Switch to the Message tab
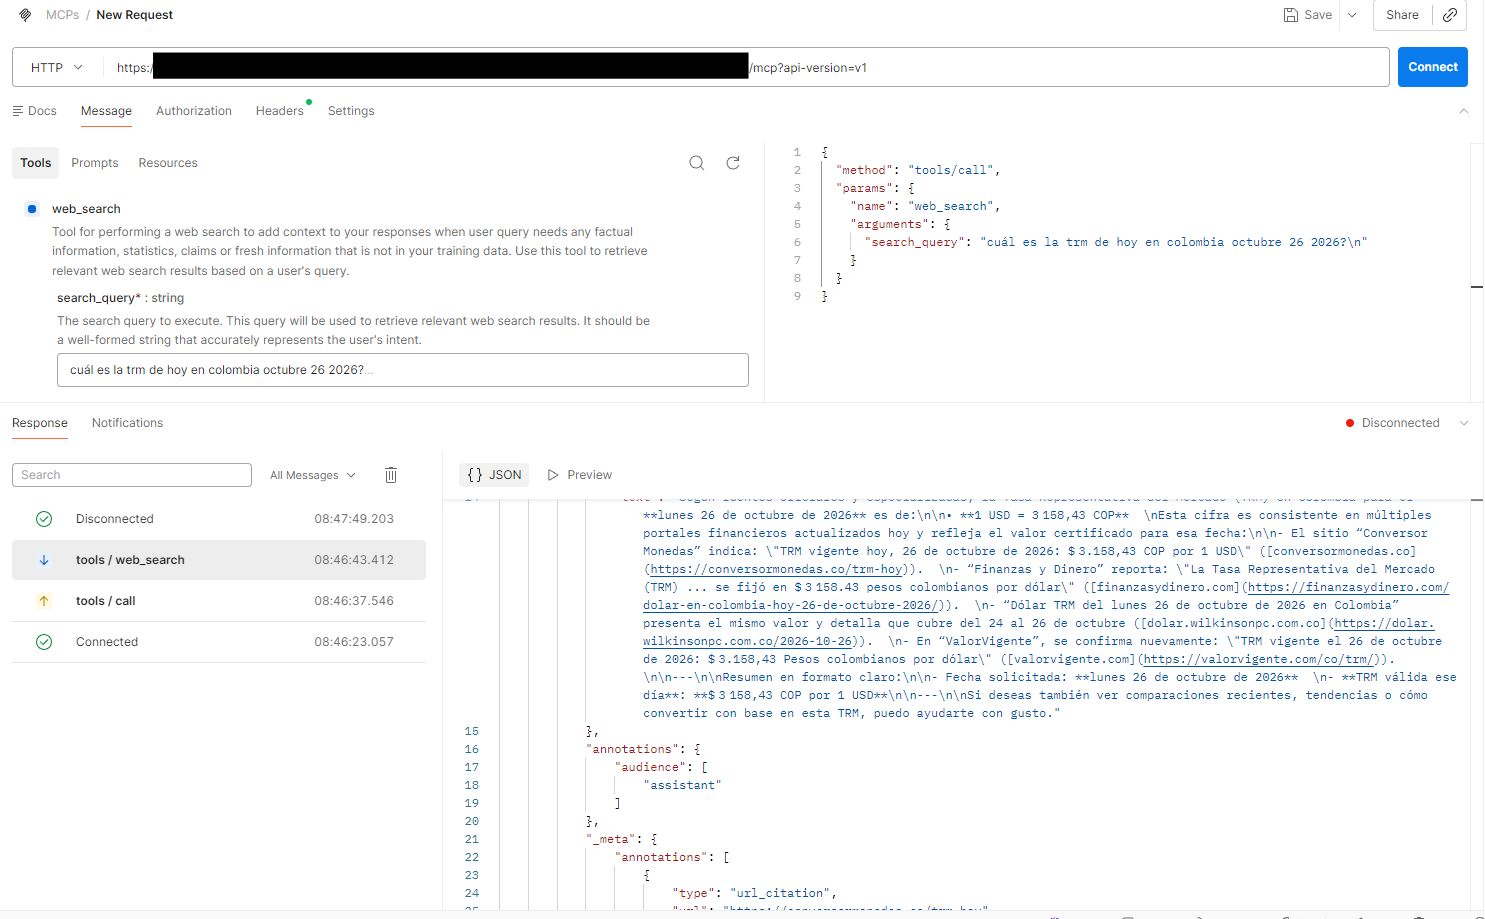The width and height of the screenshot is (1485, 919). 106,111
